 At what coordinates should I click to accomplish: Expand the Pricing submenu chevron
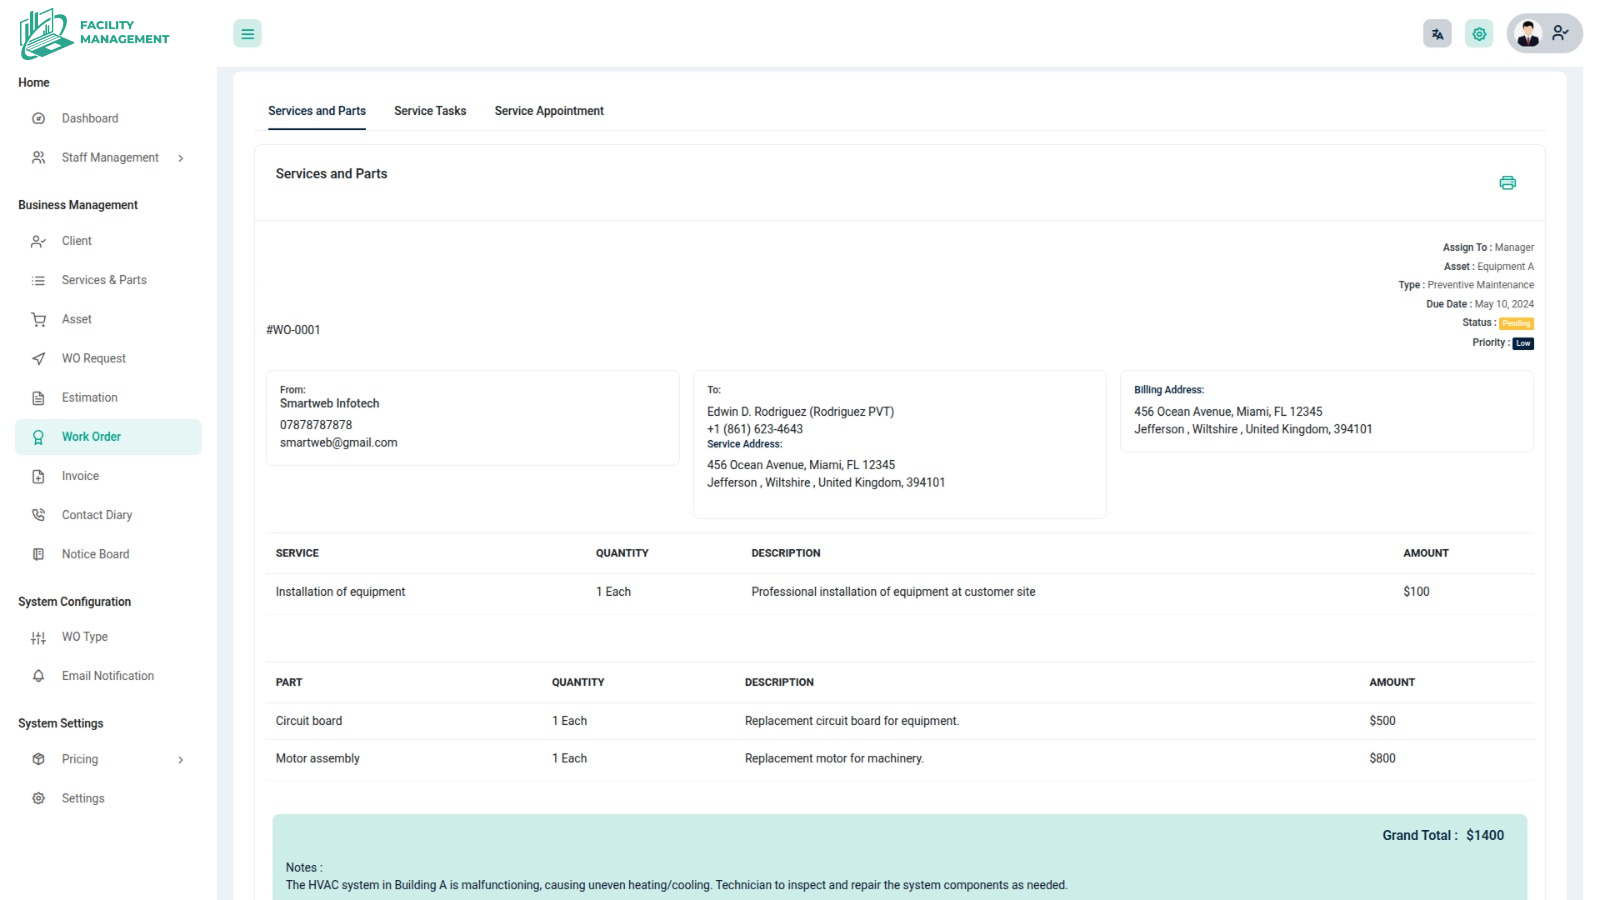(181, 760)
